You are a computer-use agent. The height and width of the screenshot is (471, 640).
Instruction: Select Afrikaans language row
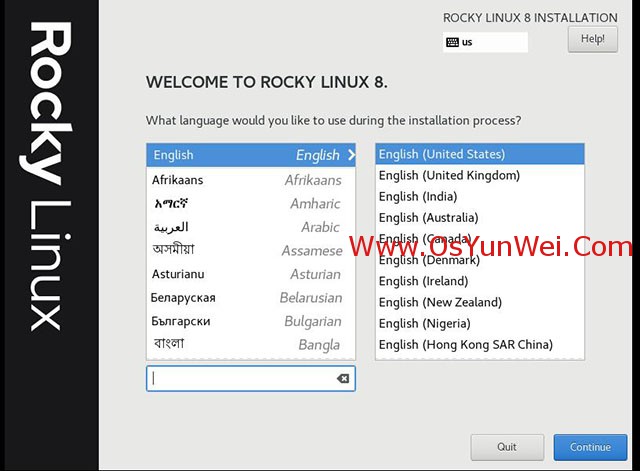click(251, 180)
